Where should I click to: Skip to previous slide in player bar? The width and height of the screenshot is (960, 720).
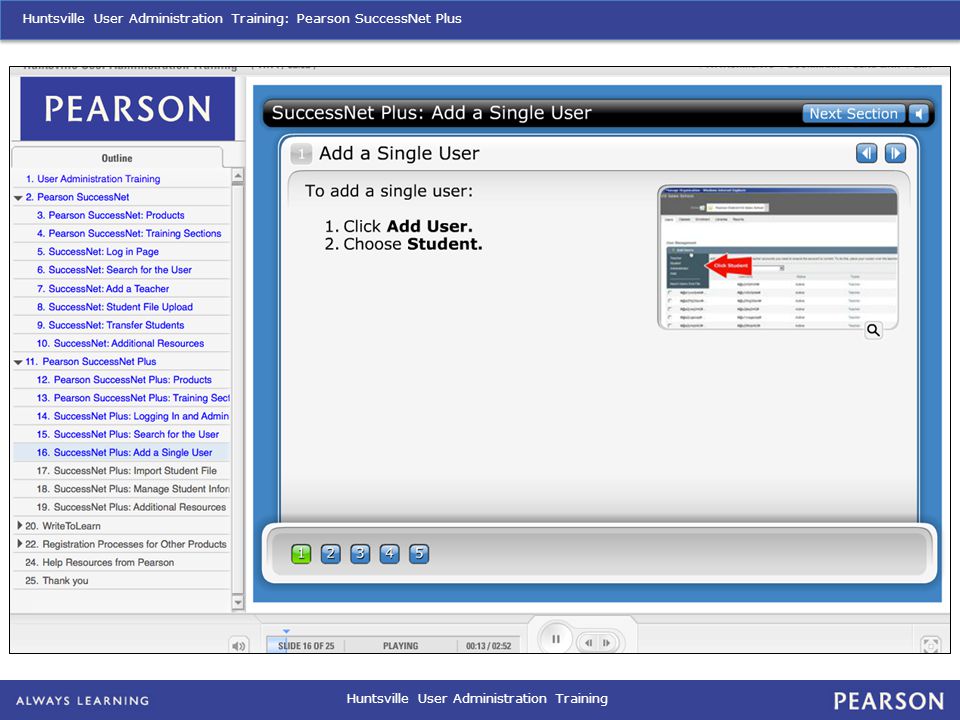(588, 643)
